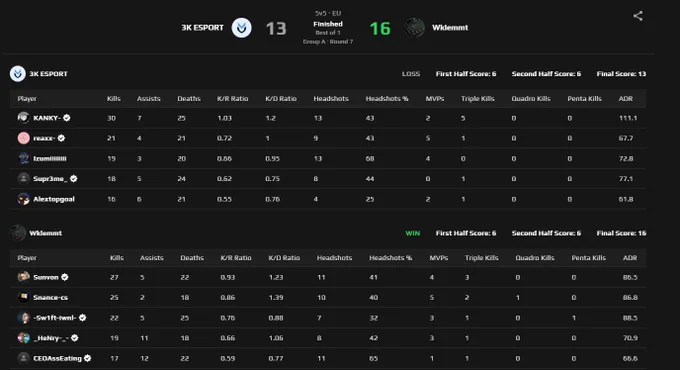
Task: Click verified badge next to -Sw1ft-iwnl-
Action: [82, 318]
